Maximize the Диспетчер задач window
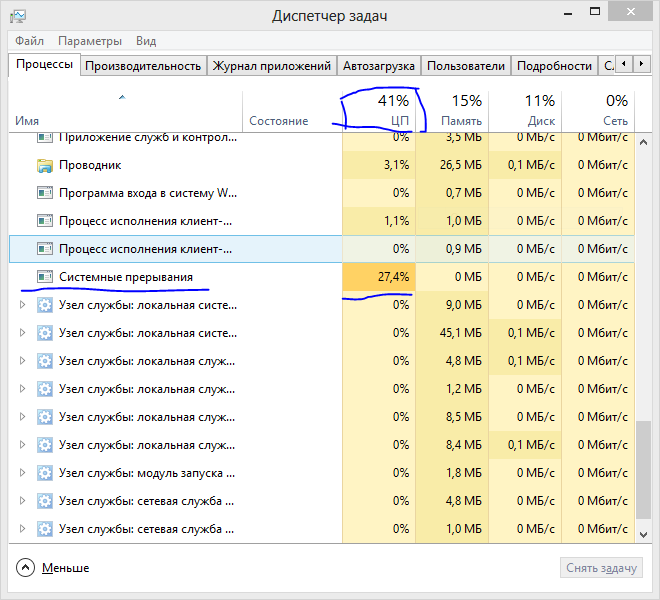The height and width of the screenshot is (600, 660). [x=595, y=12]
